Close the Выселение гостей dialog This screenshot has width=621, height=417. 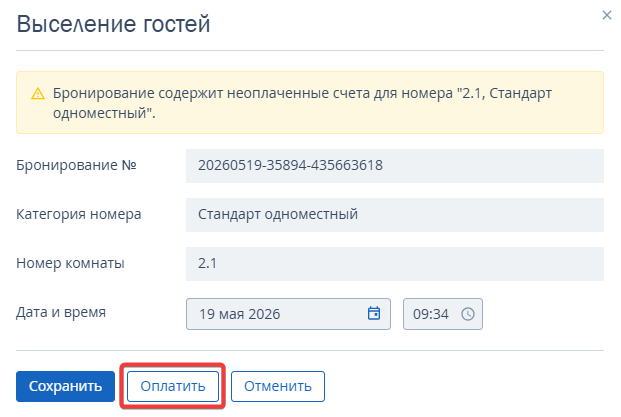click(x=606, y=15)
